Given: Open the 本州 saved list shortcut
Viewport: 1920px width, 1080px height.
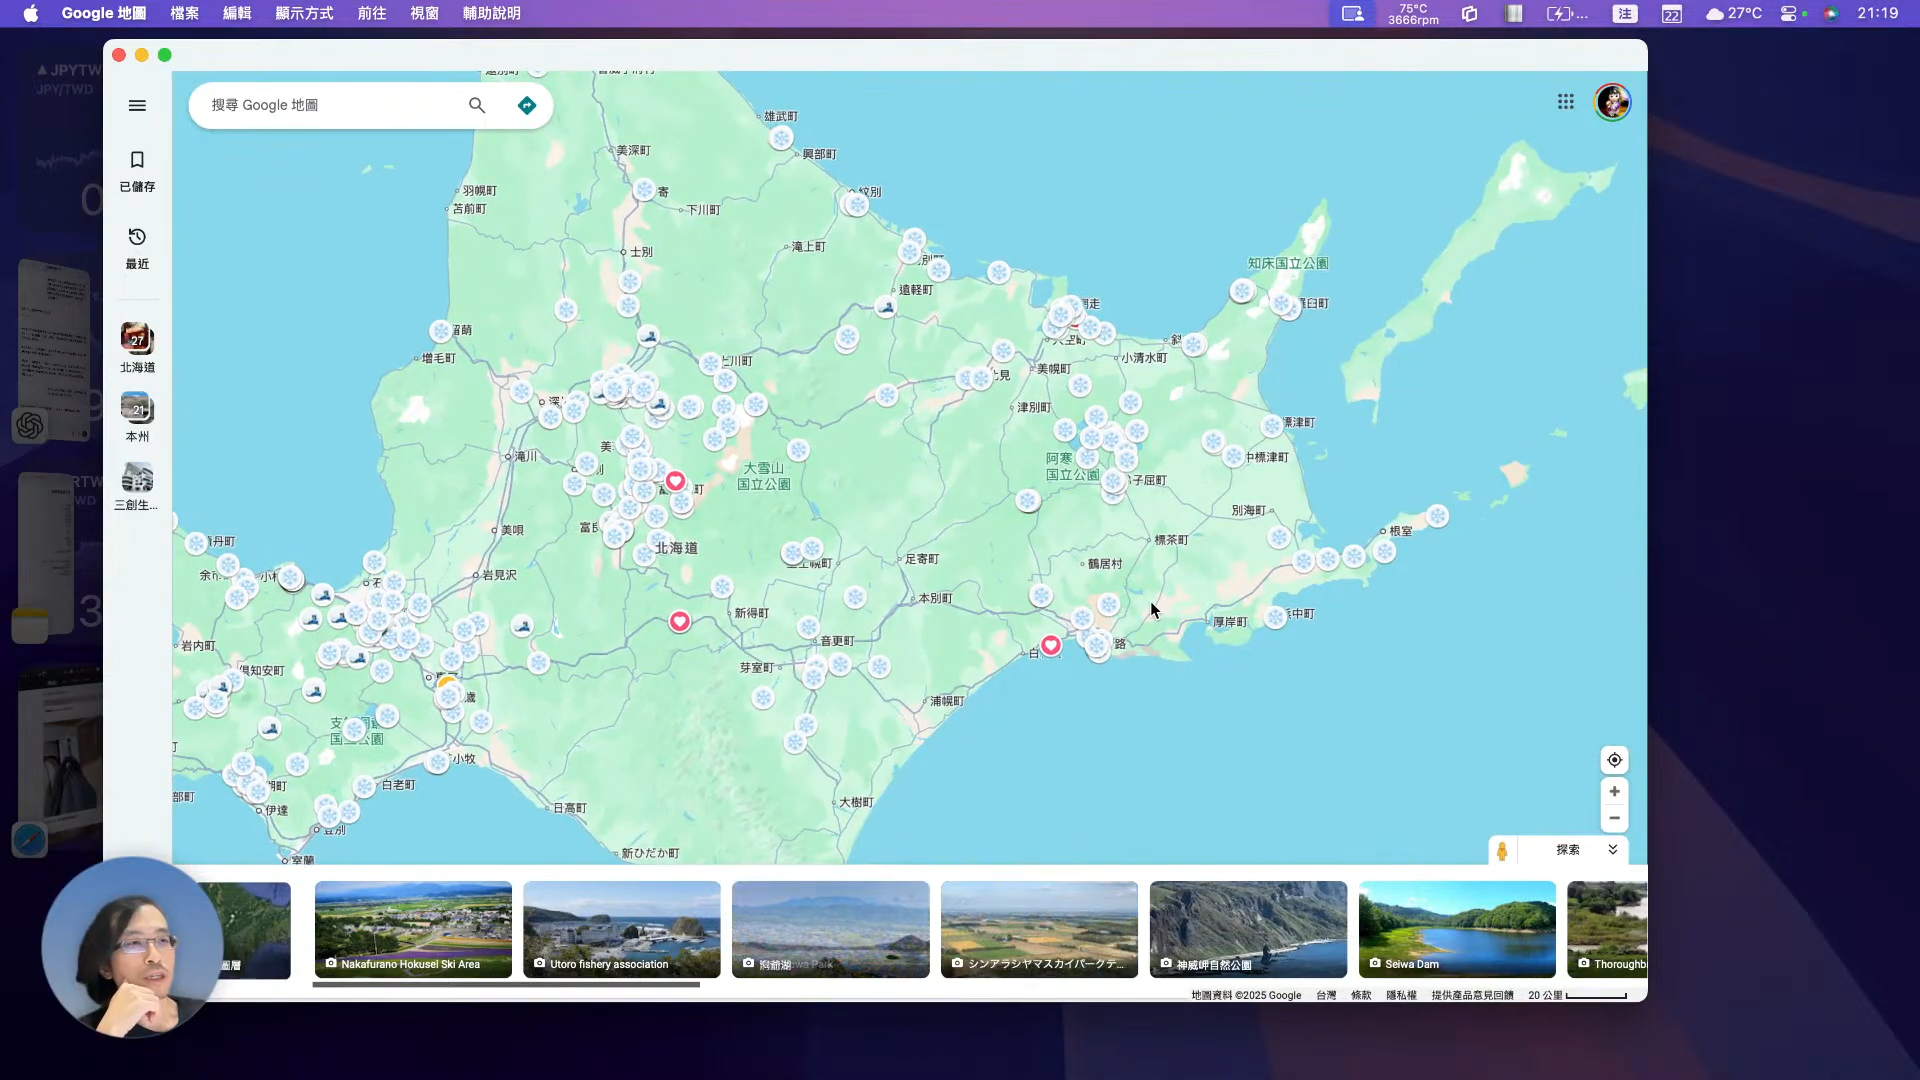Looking at the screenshot, I should (x=137, y=409).
